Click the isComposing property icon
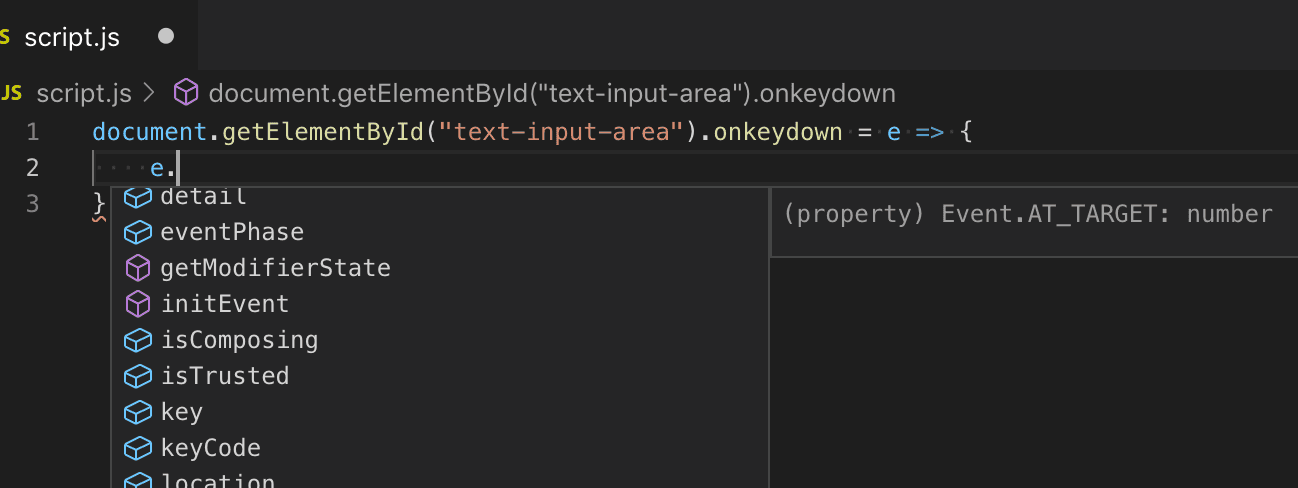The height and width of the screenshot is (488, 1298). tap(136, 340)
